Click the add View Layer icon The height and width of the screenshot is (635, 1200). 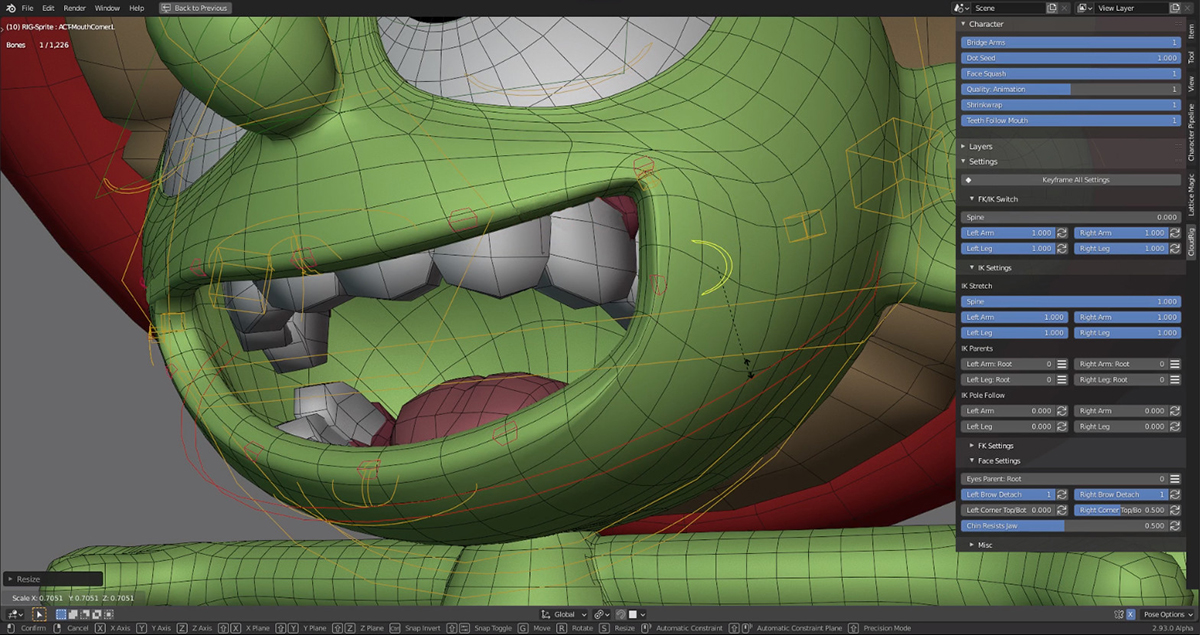pyautogui.click(x=1174, y=8)
